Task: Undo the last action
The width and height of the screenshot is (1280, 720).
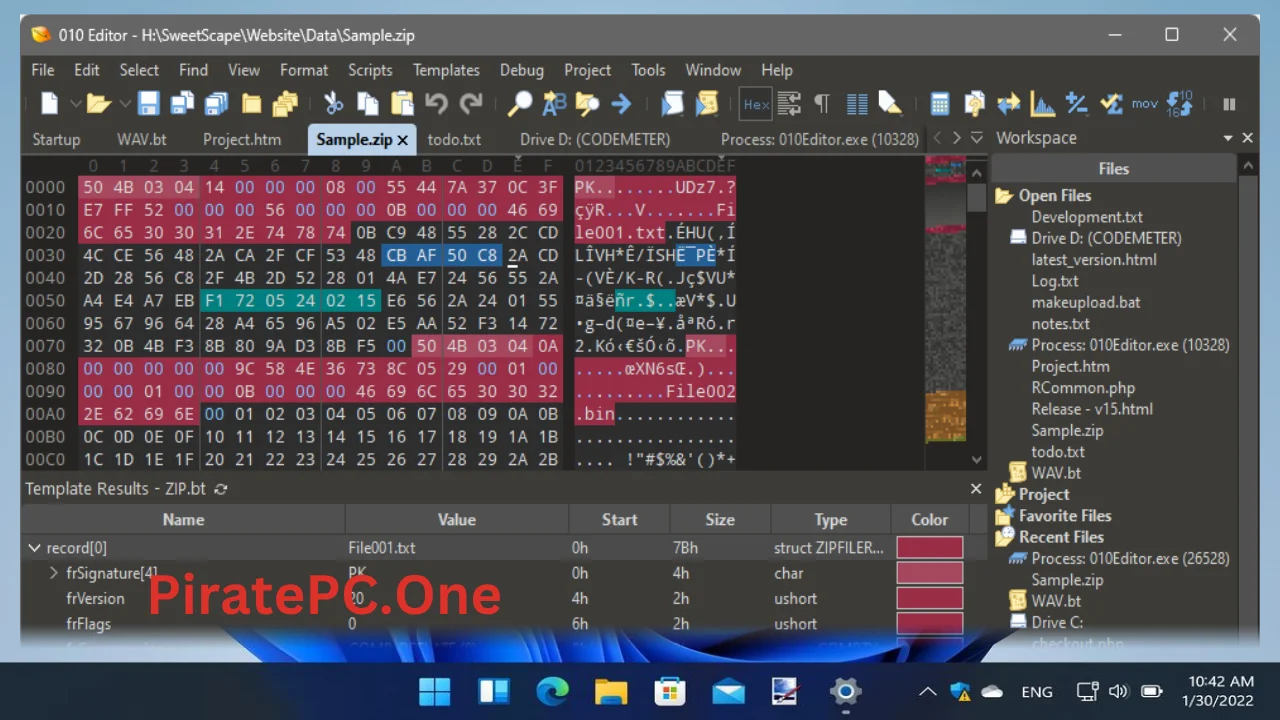Action: point(436,103)
